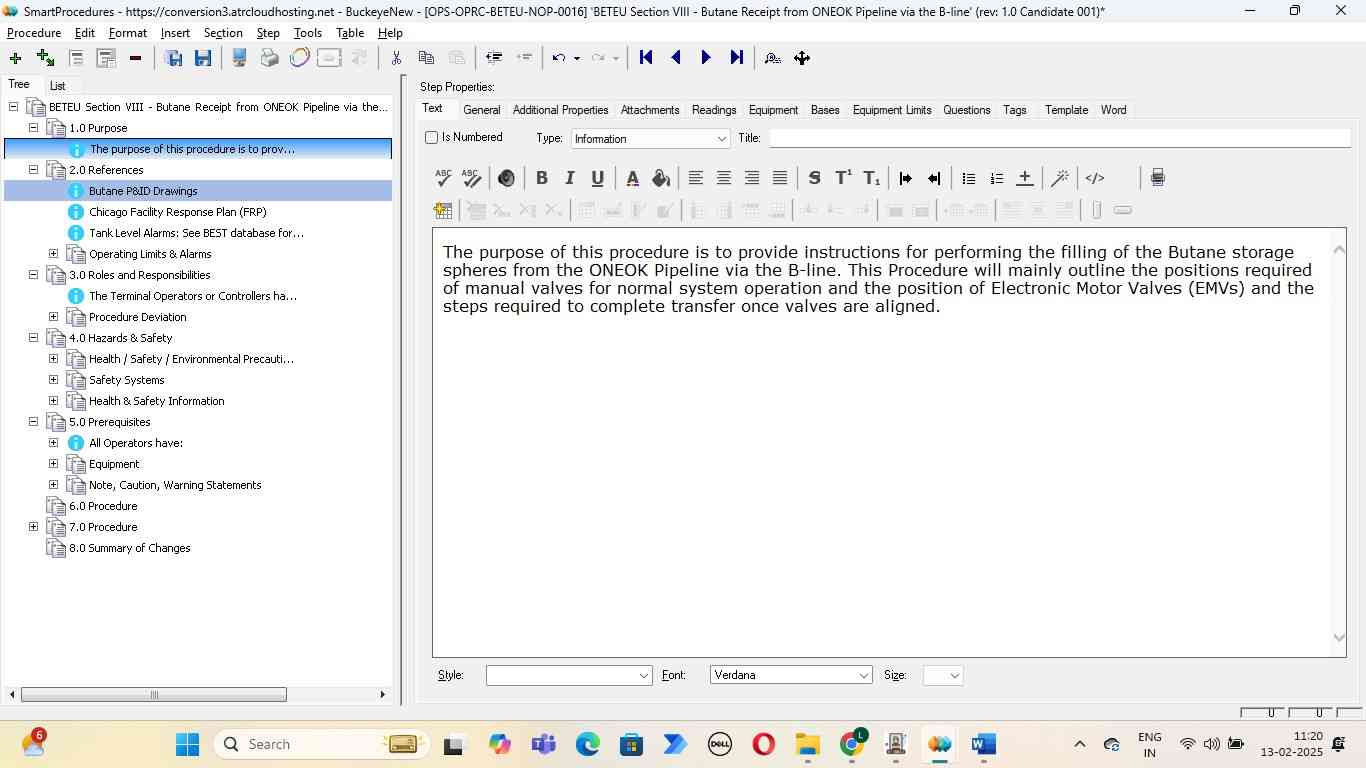This screenshot has height=768, width=1366.
Task: Expand the Procedure Deviation node
Action: [53, 317]
